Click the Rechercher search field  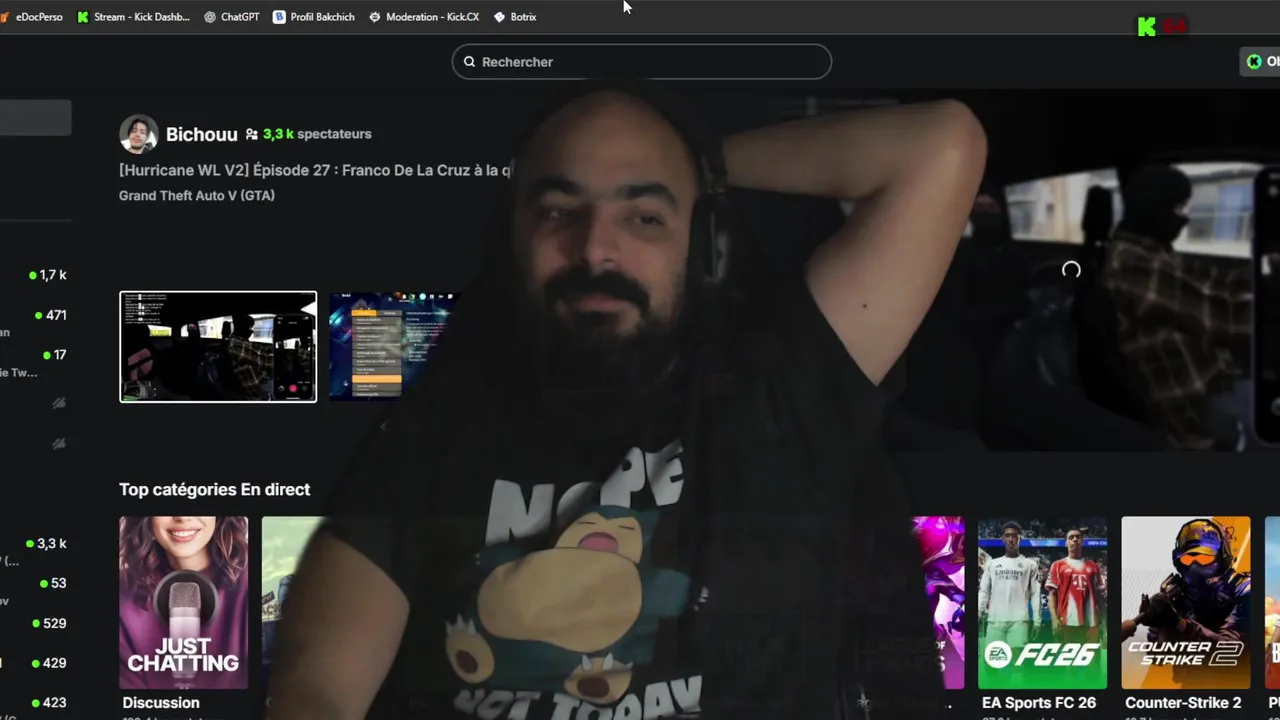[x=641, y=62]
